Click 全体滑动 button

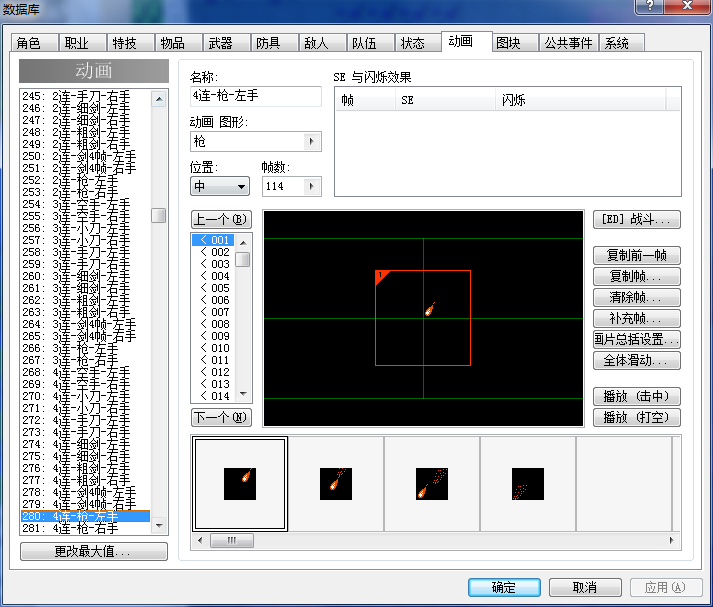[637, 361]
